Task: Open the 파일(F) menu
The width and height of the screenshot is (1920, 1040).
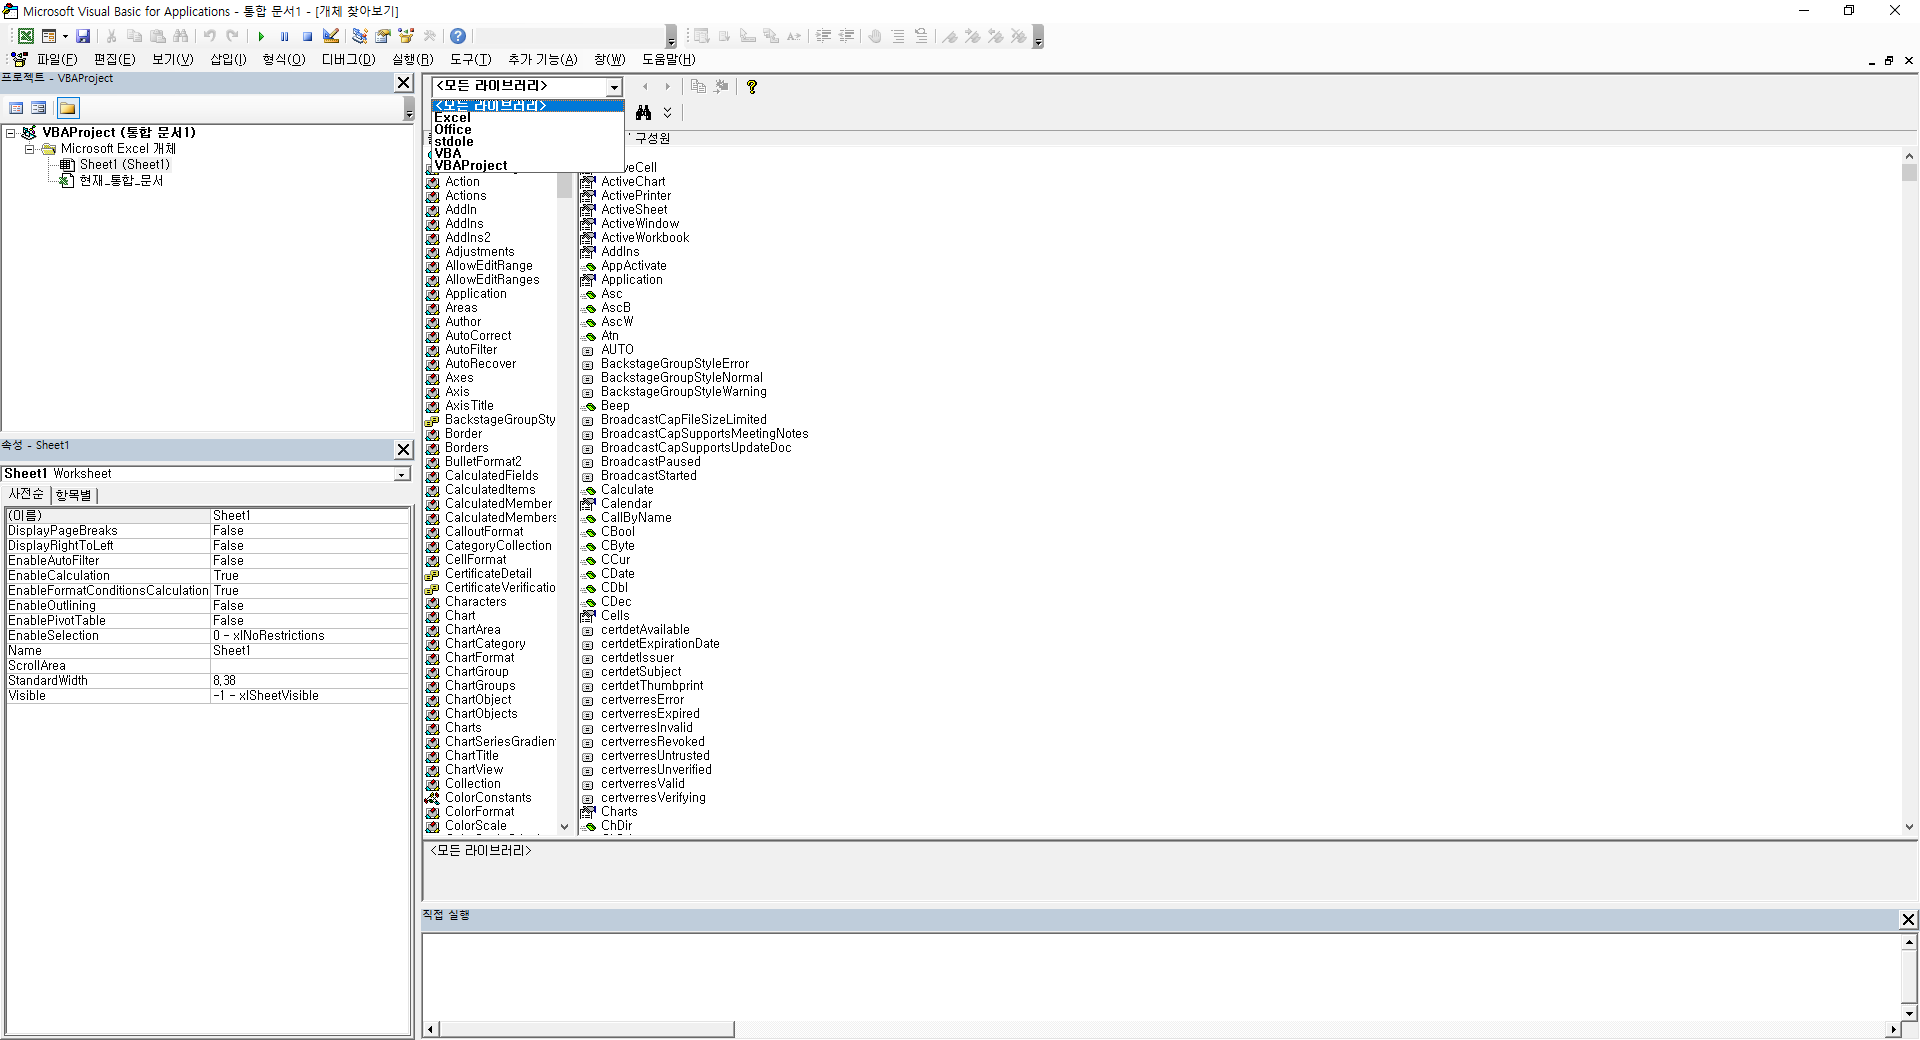Action: pyautogui.click(x=57, y=60)
